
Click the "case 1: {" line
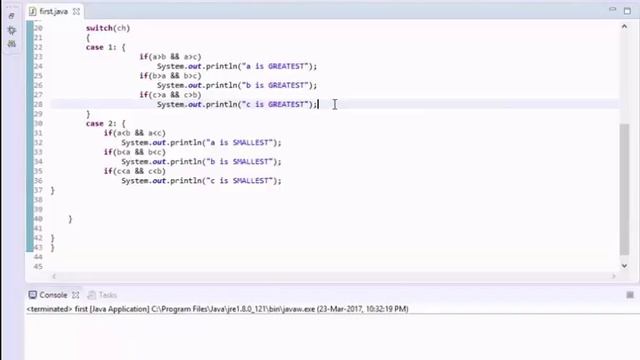[x=106, y=47]
